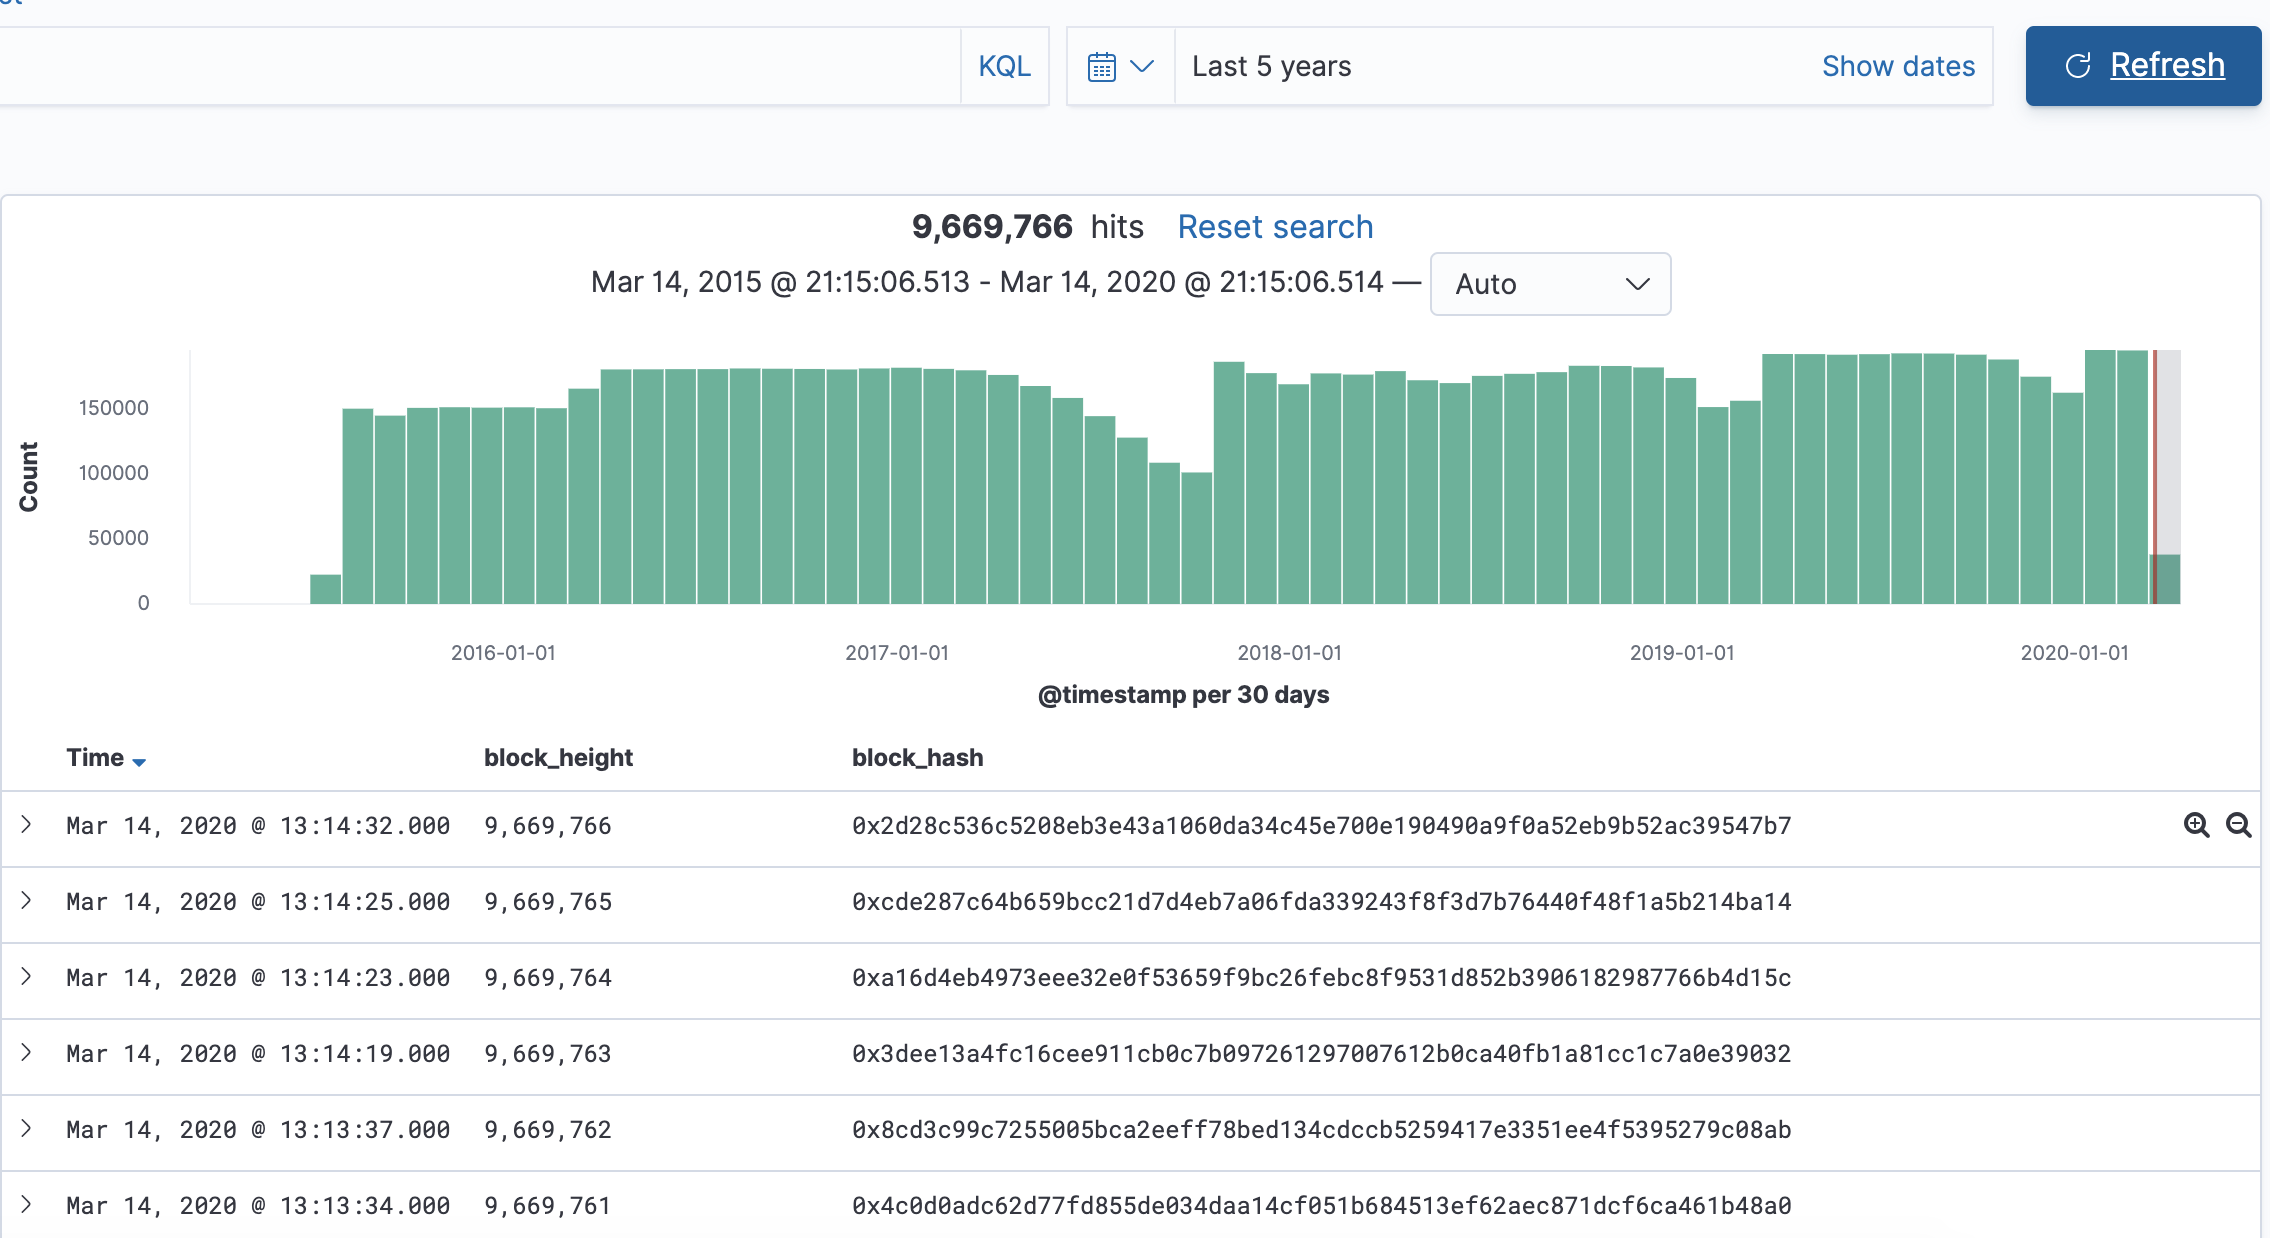Viewport: 2270px width, 1238px height.
Task: Click the Reset search link
Action: (x=1275, y=227)
